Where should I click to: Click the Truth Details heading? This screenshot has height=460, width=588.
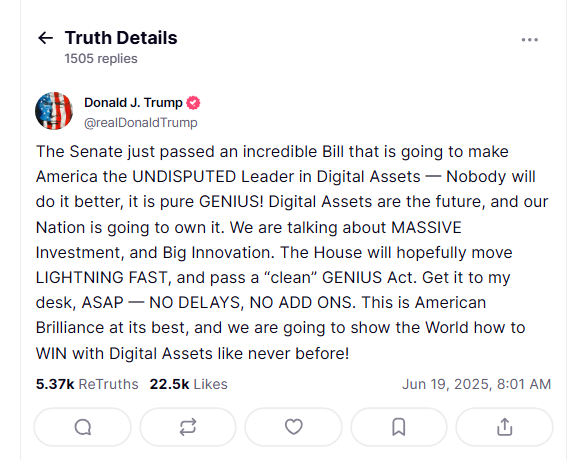[x=121, y=38]
